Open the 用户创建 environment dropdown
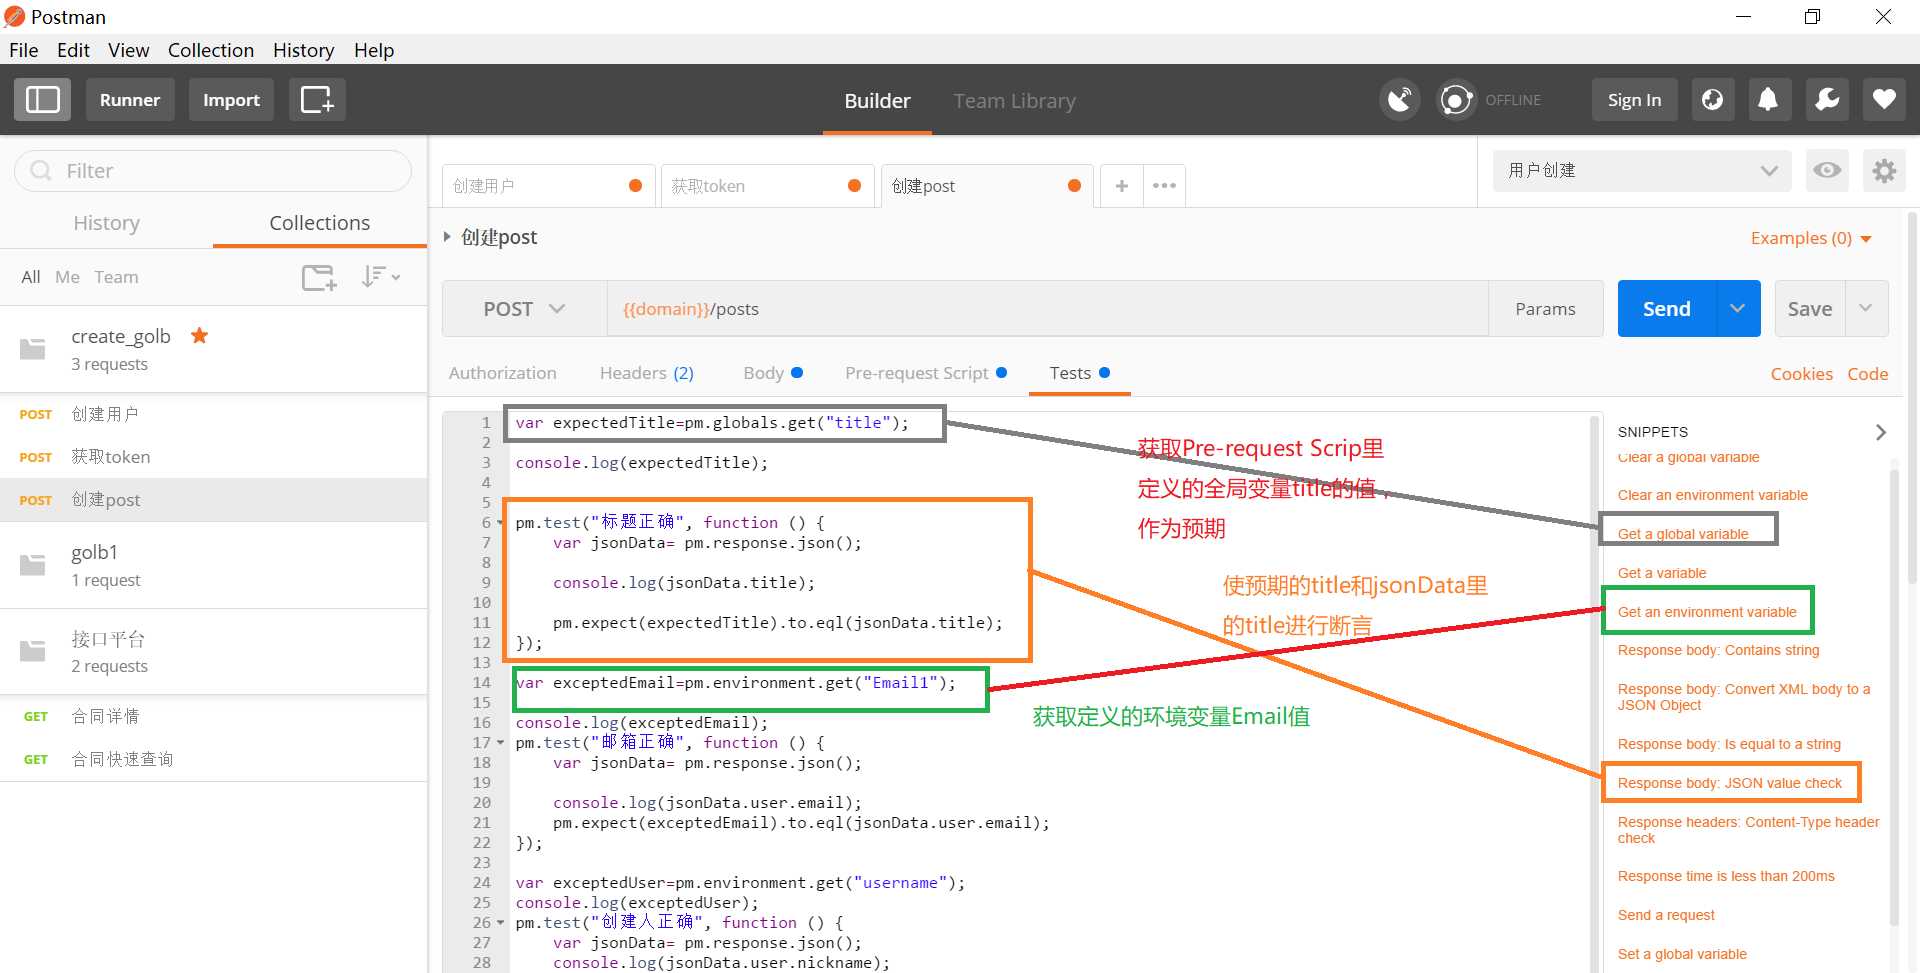 [x=1643, y=170]
